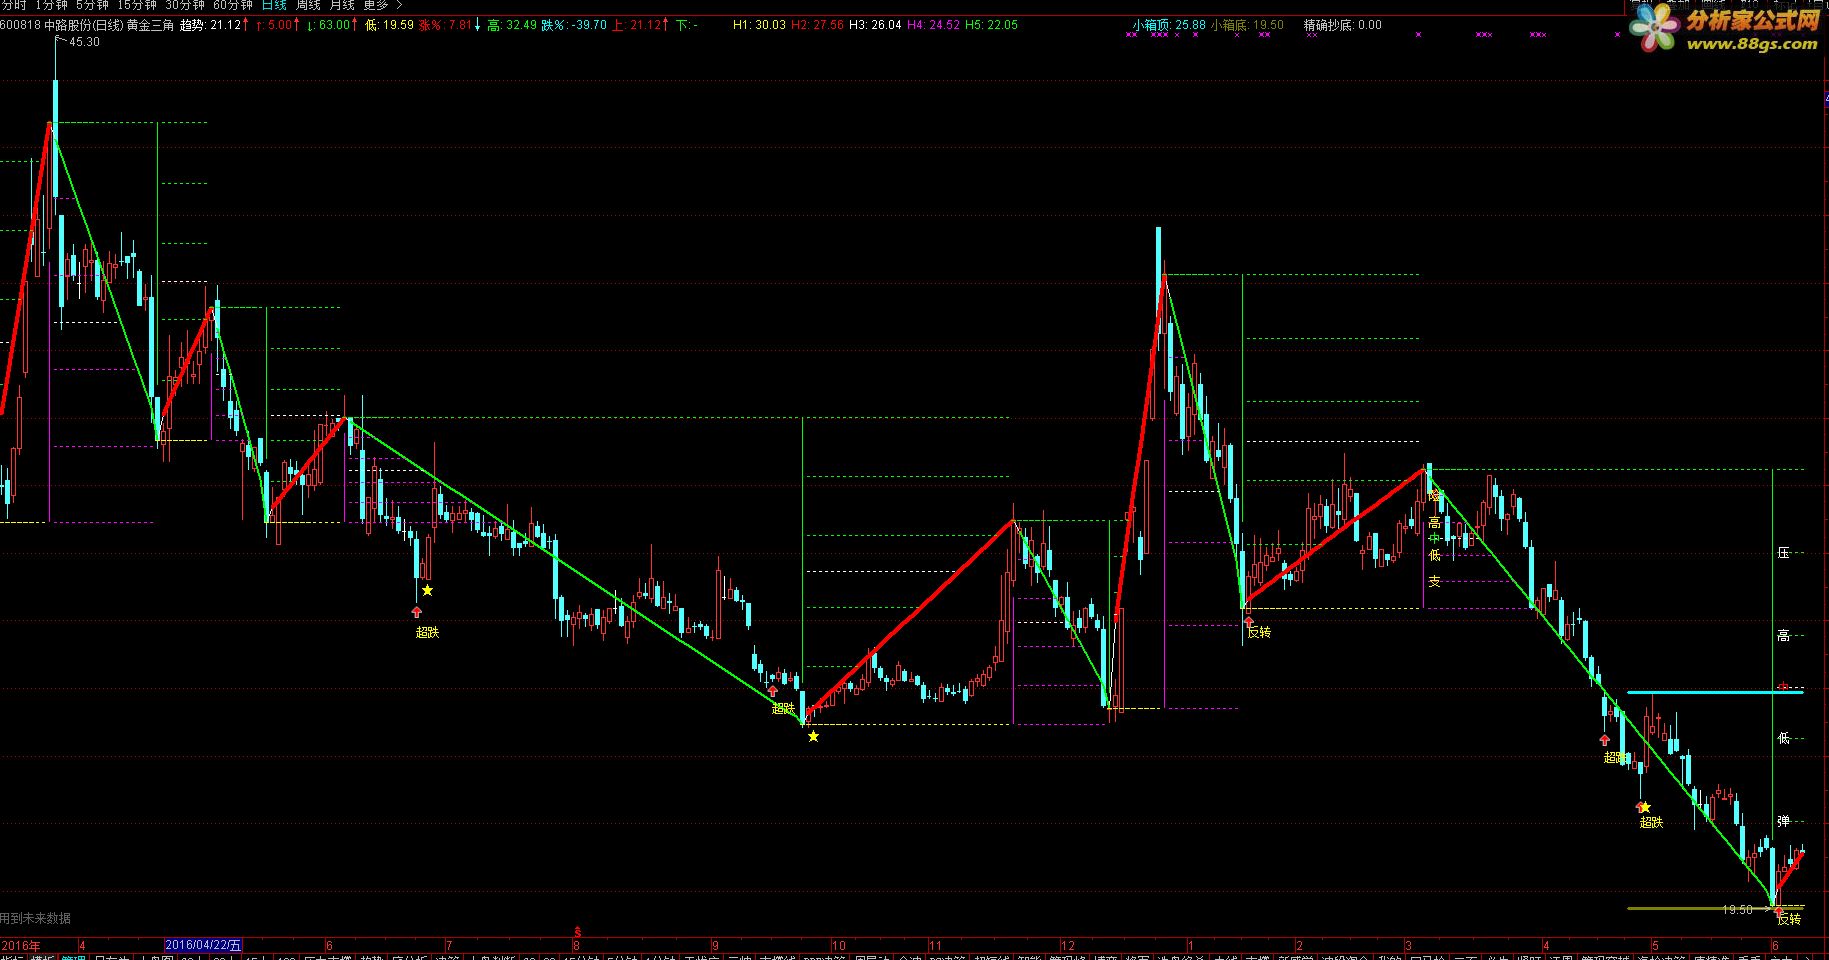The image size is (1829, 960).
Task: Select the 日线 daily chart tab
Action: coord(274,6)
